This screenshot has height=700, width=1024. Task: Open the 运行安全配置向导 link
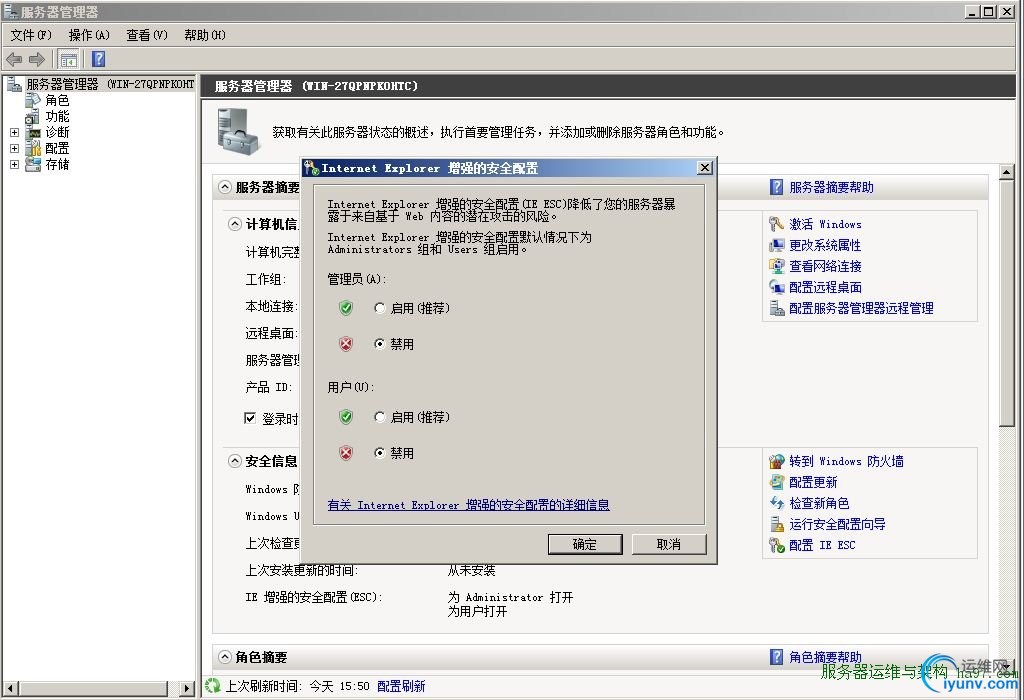click(837, 524)
